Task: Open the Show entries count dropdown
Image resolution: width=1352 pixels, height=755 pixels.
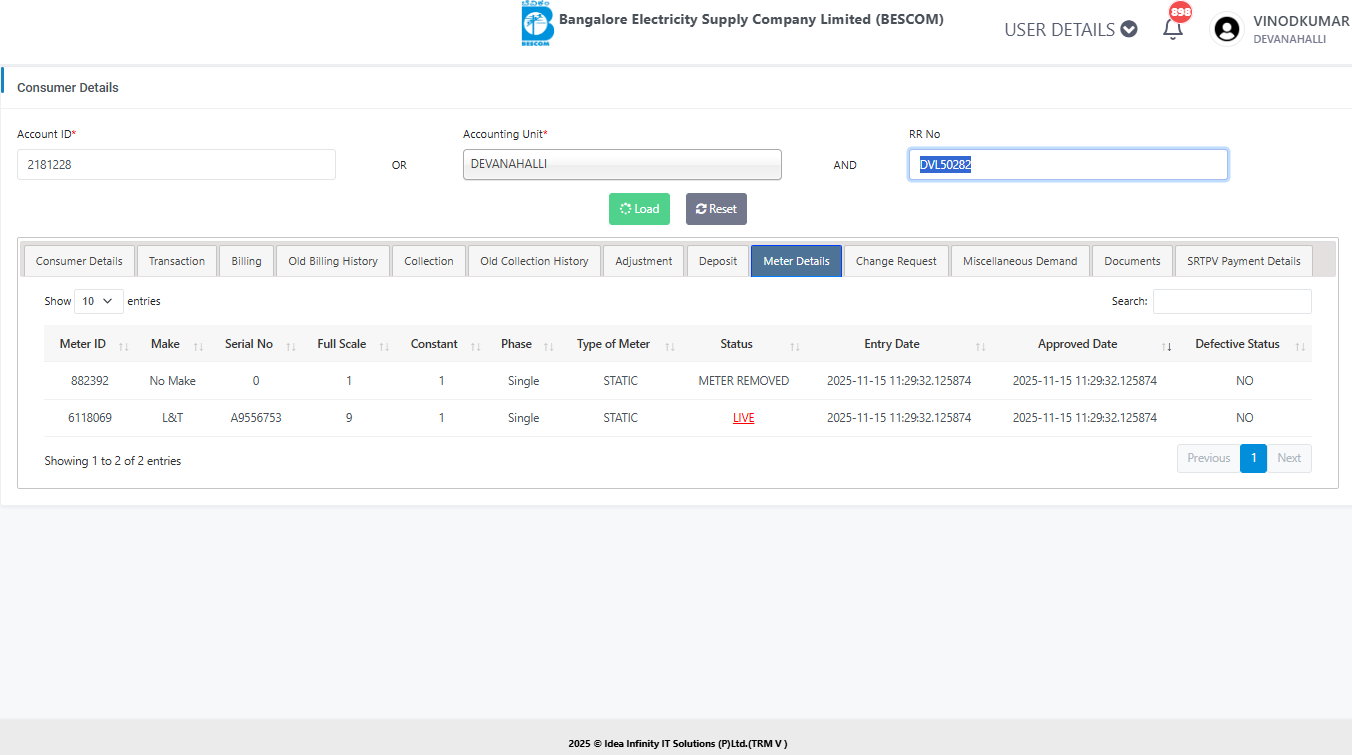Action: 98,301
